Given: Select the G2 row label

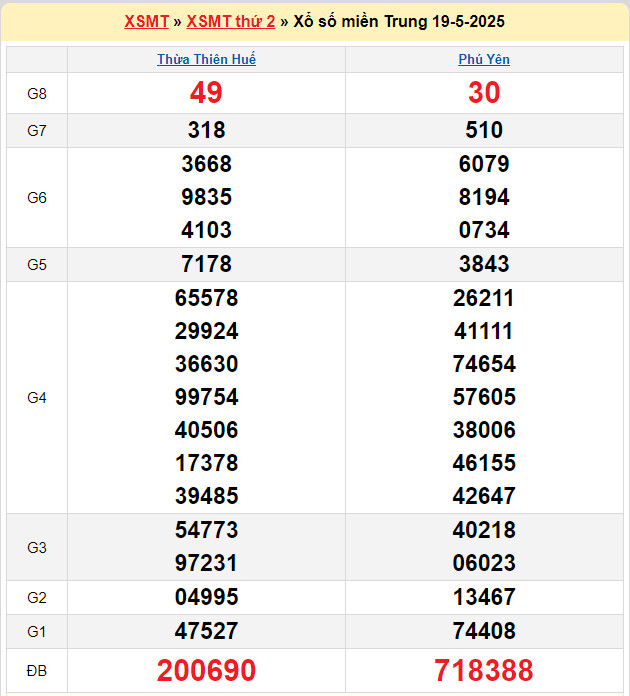Looking at the screenshot, I should pos(37,598).
